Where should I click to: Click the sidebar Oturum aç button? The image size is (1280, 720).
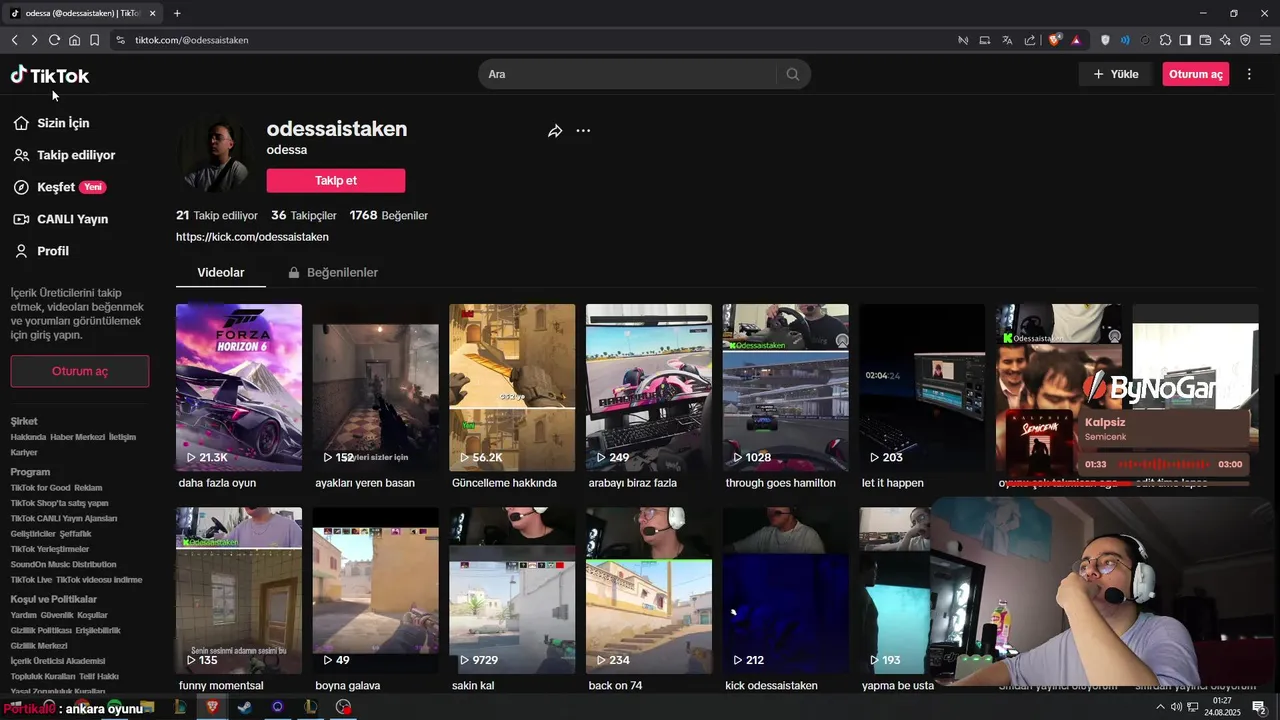pyautogui.click(x=80, y=371)
